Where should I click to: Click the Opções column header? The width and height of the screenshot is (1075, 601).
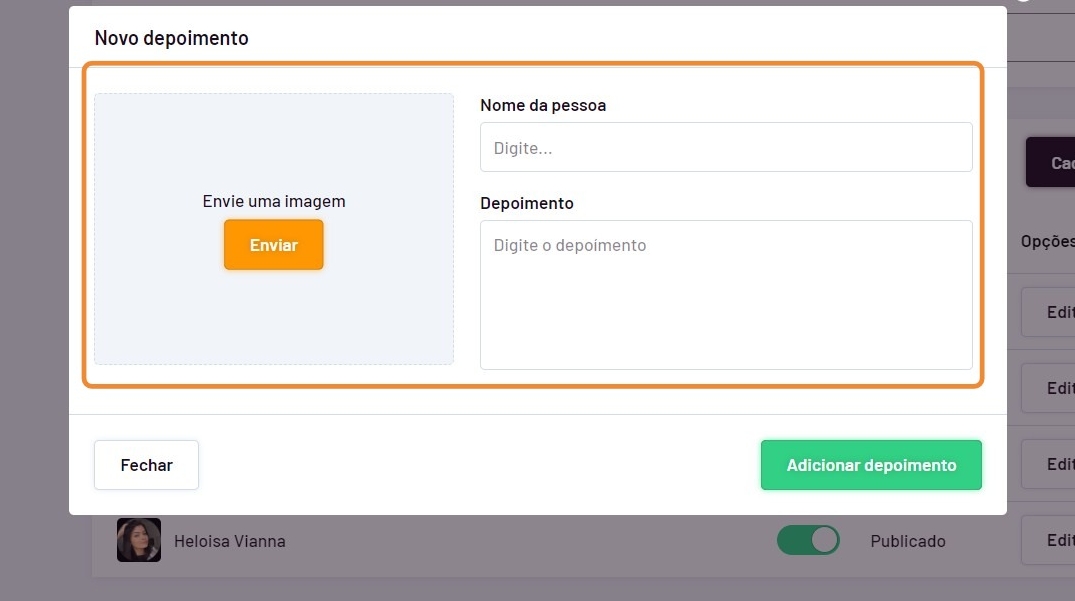point(1047,241)
